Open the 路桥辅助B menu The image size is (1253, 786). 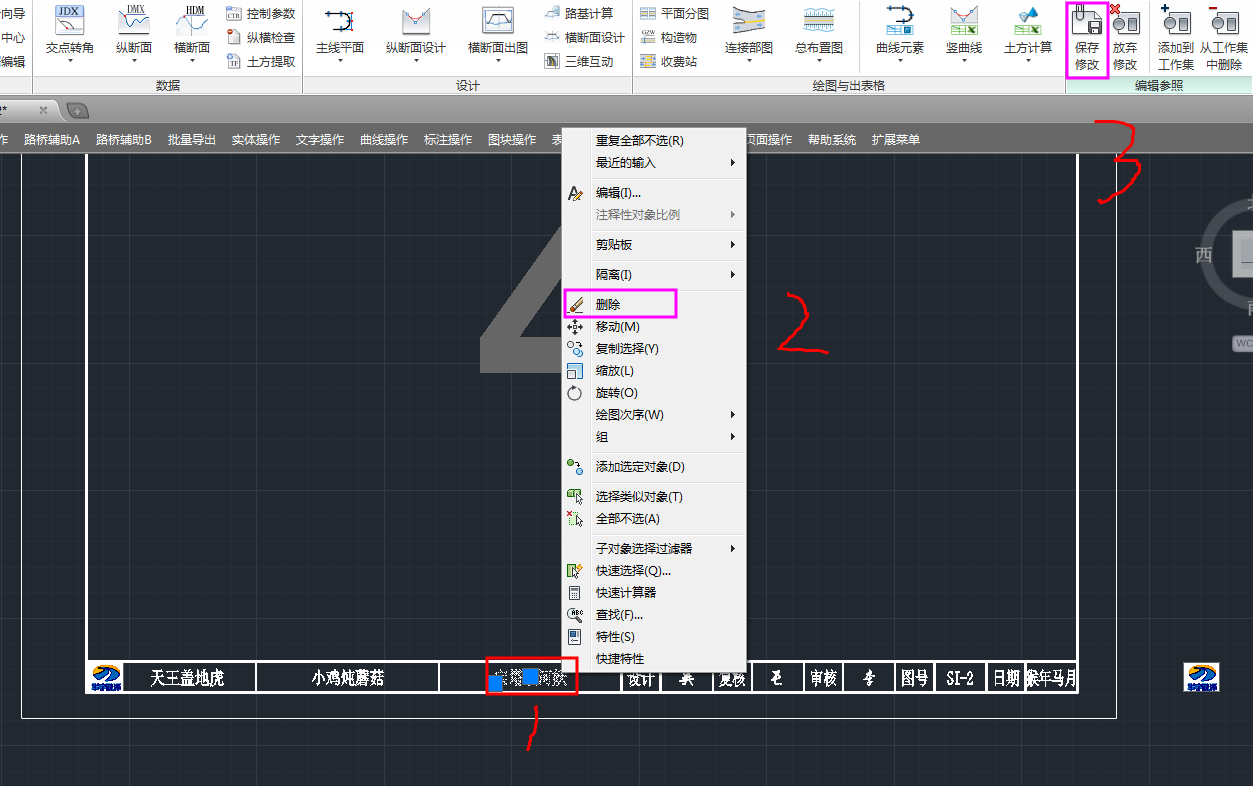tap(124, 140)
